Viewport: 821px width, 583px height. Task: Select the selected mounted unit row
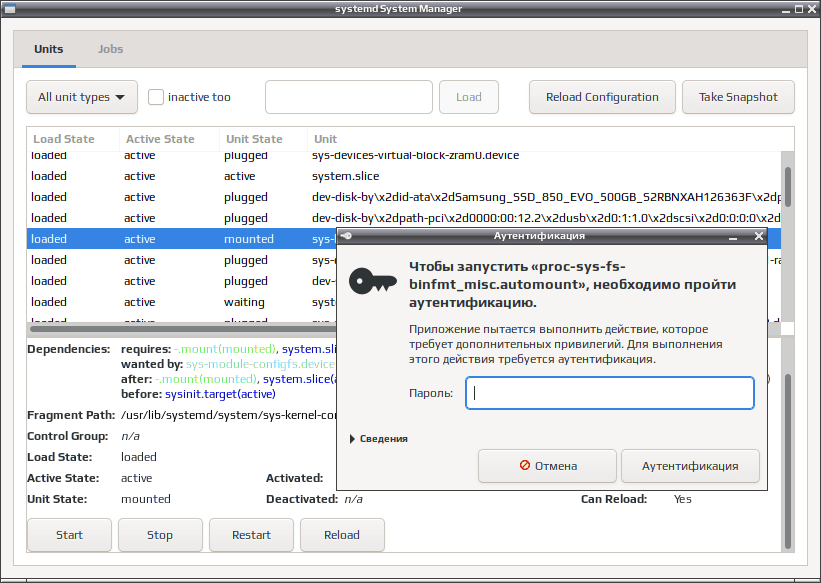(x=181, y=239)
